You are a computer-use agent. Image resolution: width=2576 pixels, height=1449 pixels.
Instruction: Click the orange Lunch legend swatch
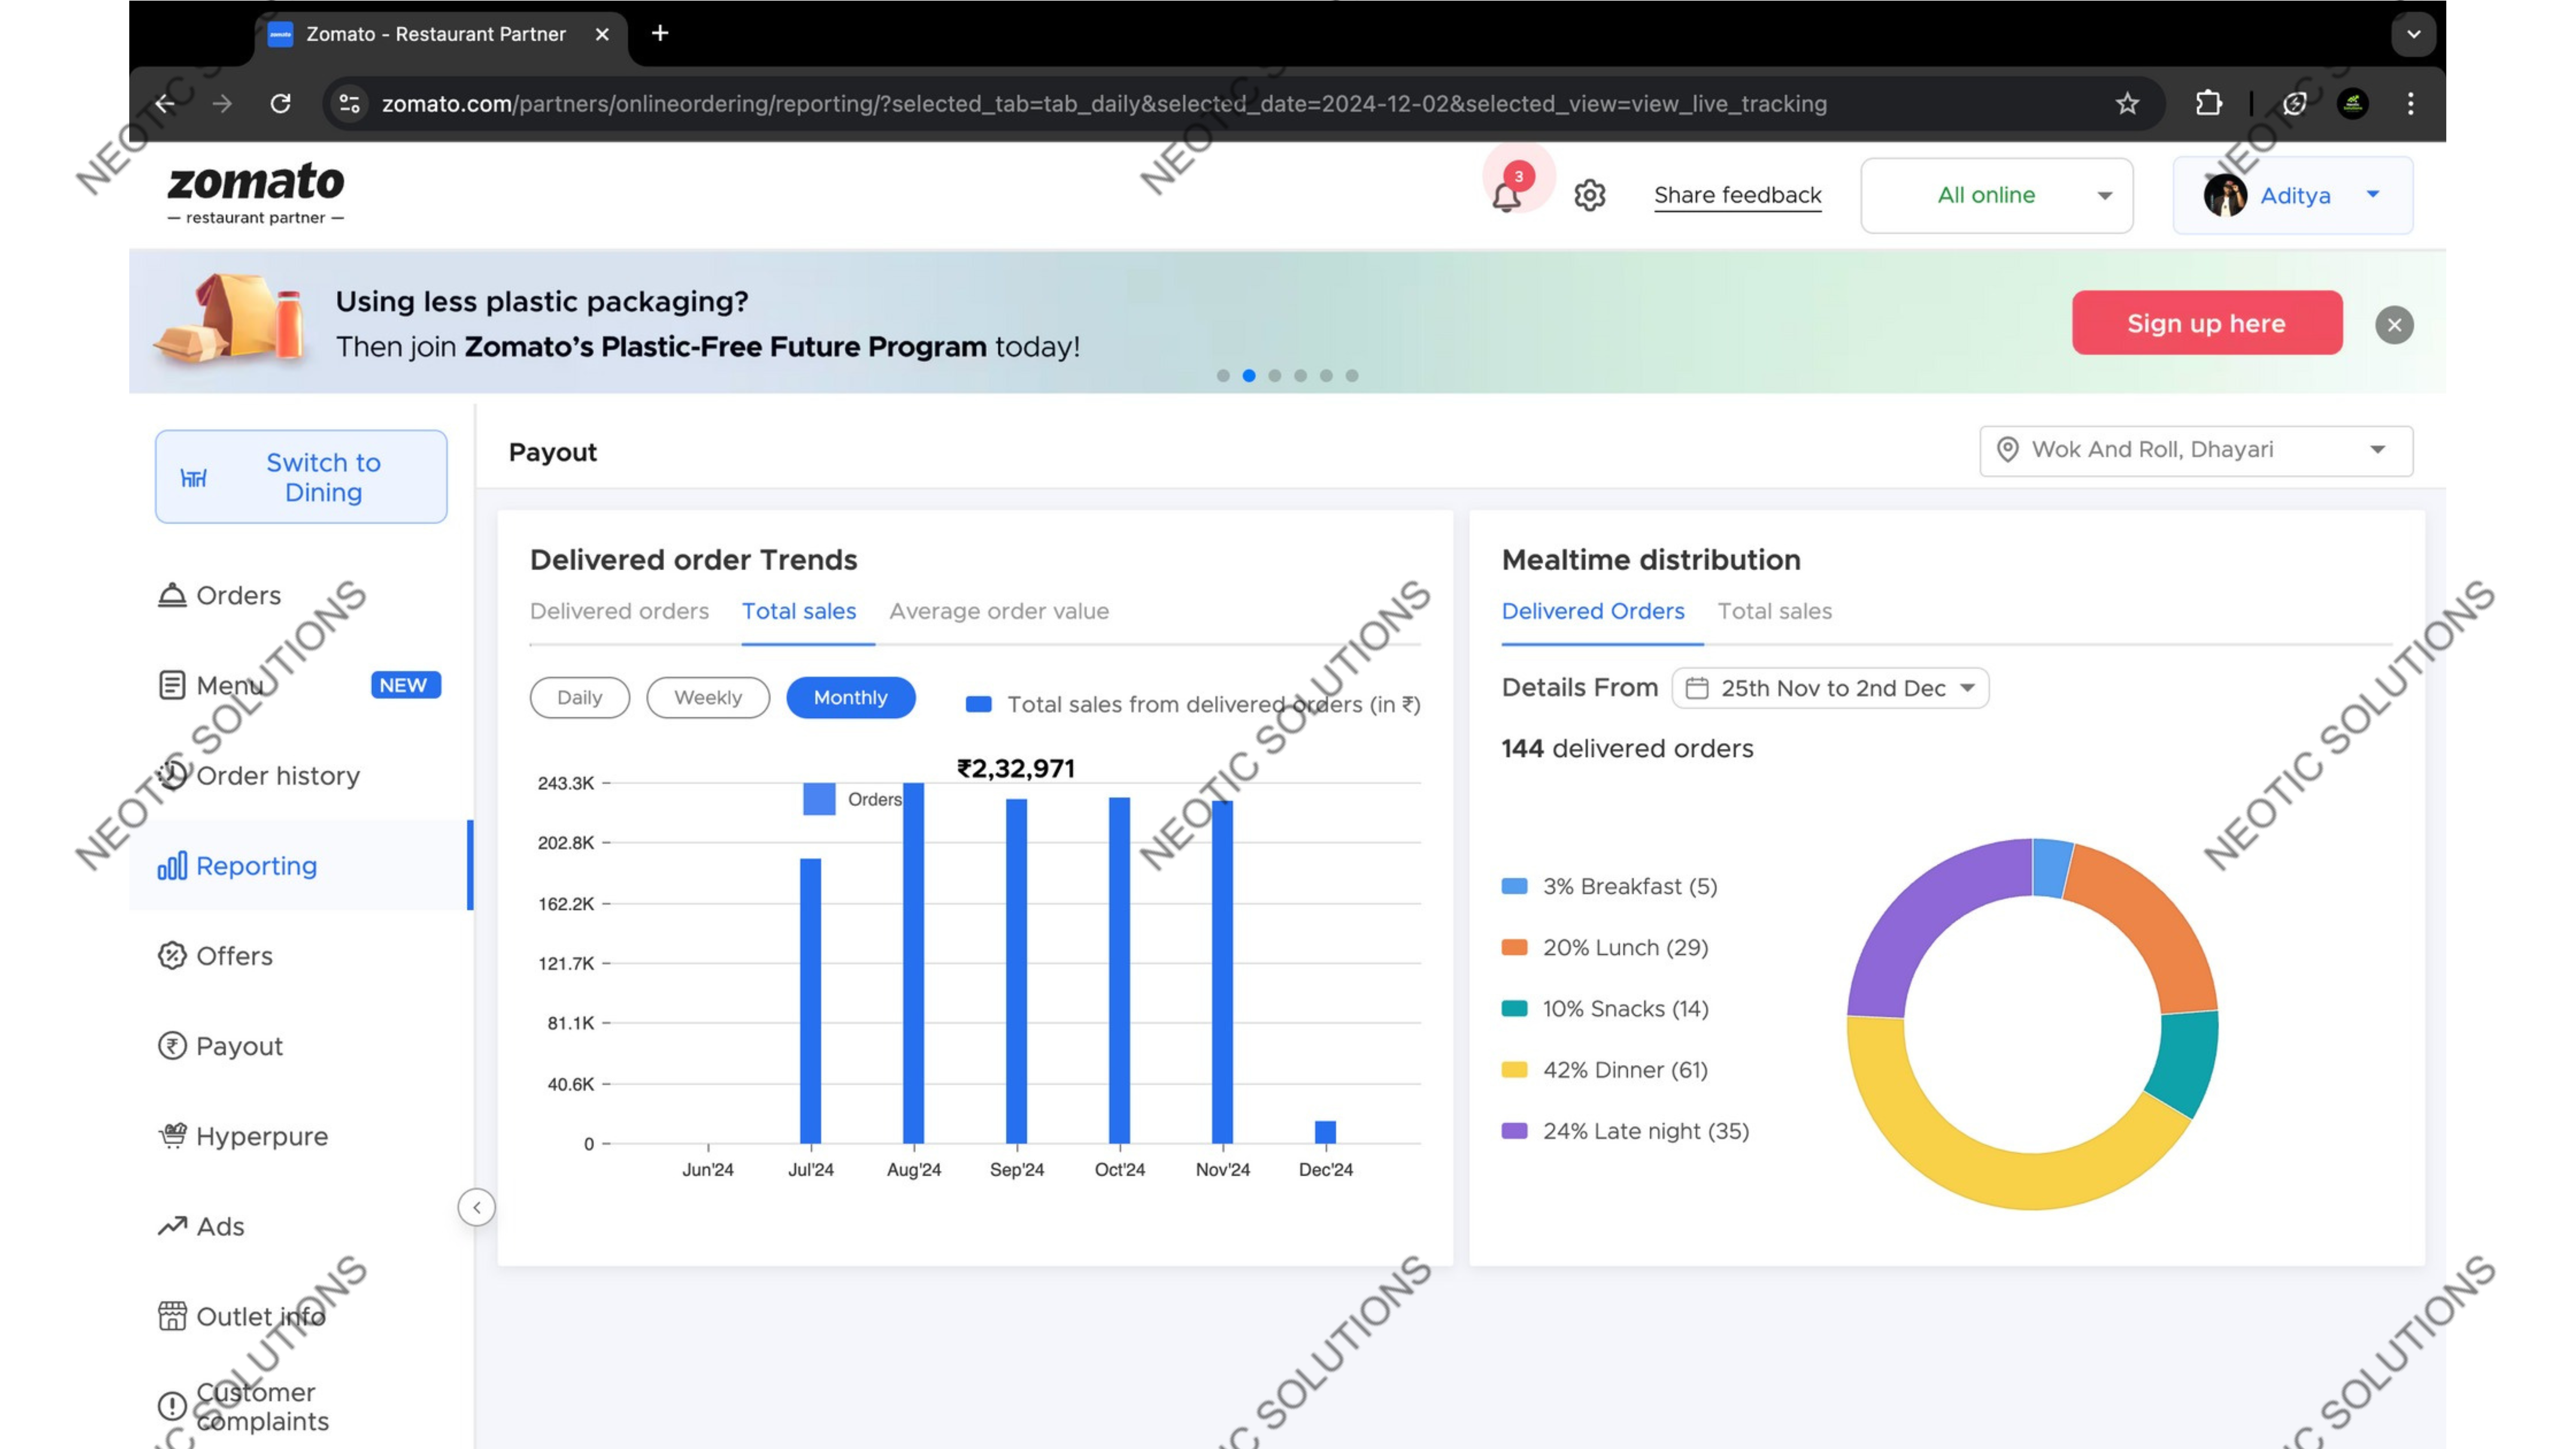[x=1514, y=947]
